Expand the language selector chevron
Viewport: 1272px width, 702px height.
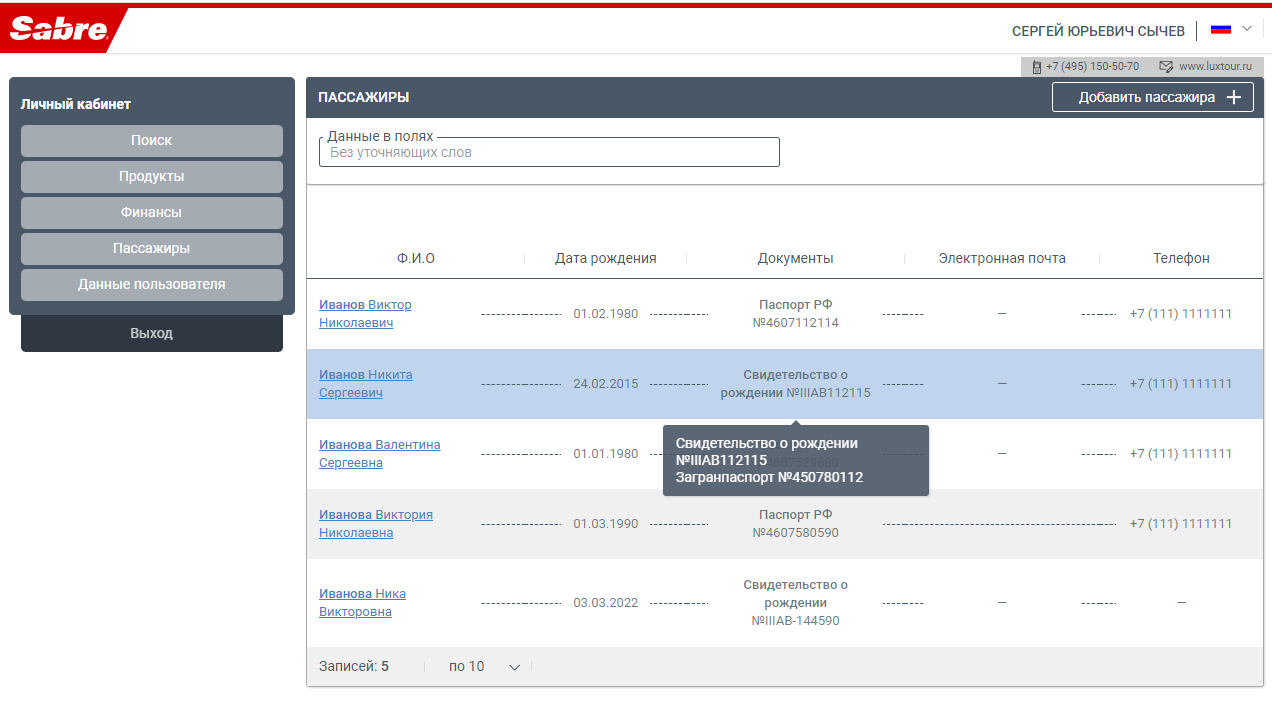[x=1247, y=29]
